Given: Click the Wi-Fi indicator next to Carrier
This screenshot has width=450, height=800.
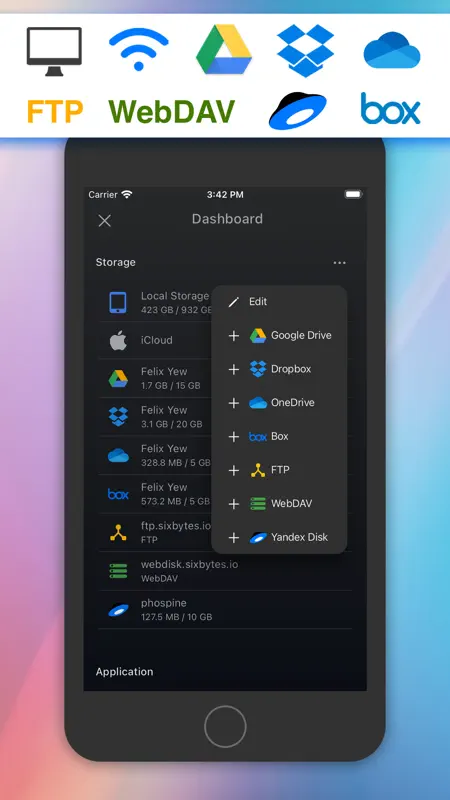Looking at the screenshot, I should [127, 194].
